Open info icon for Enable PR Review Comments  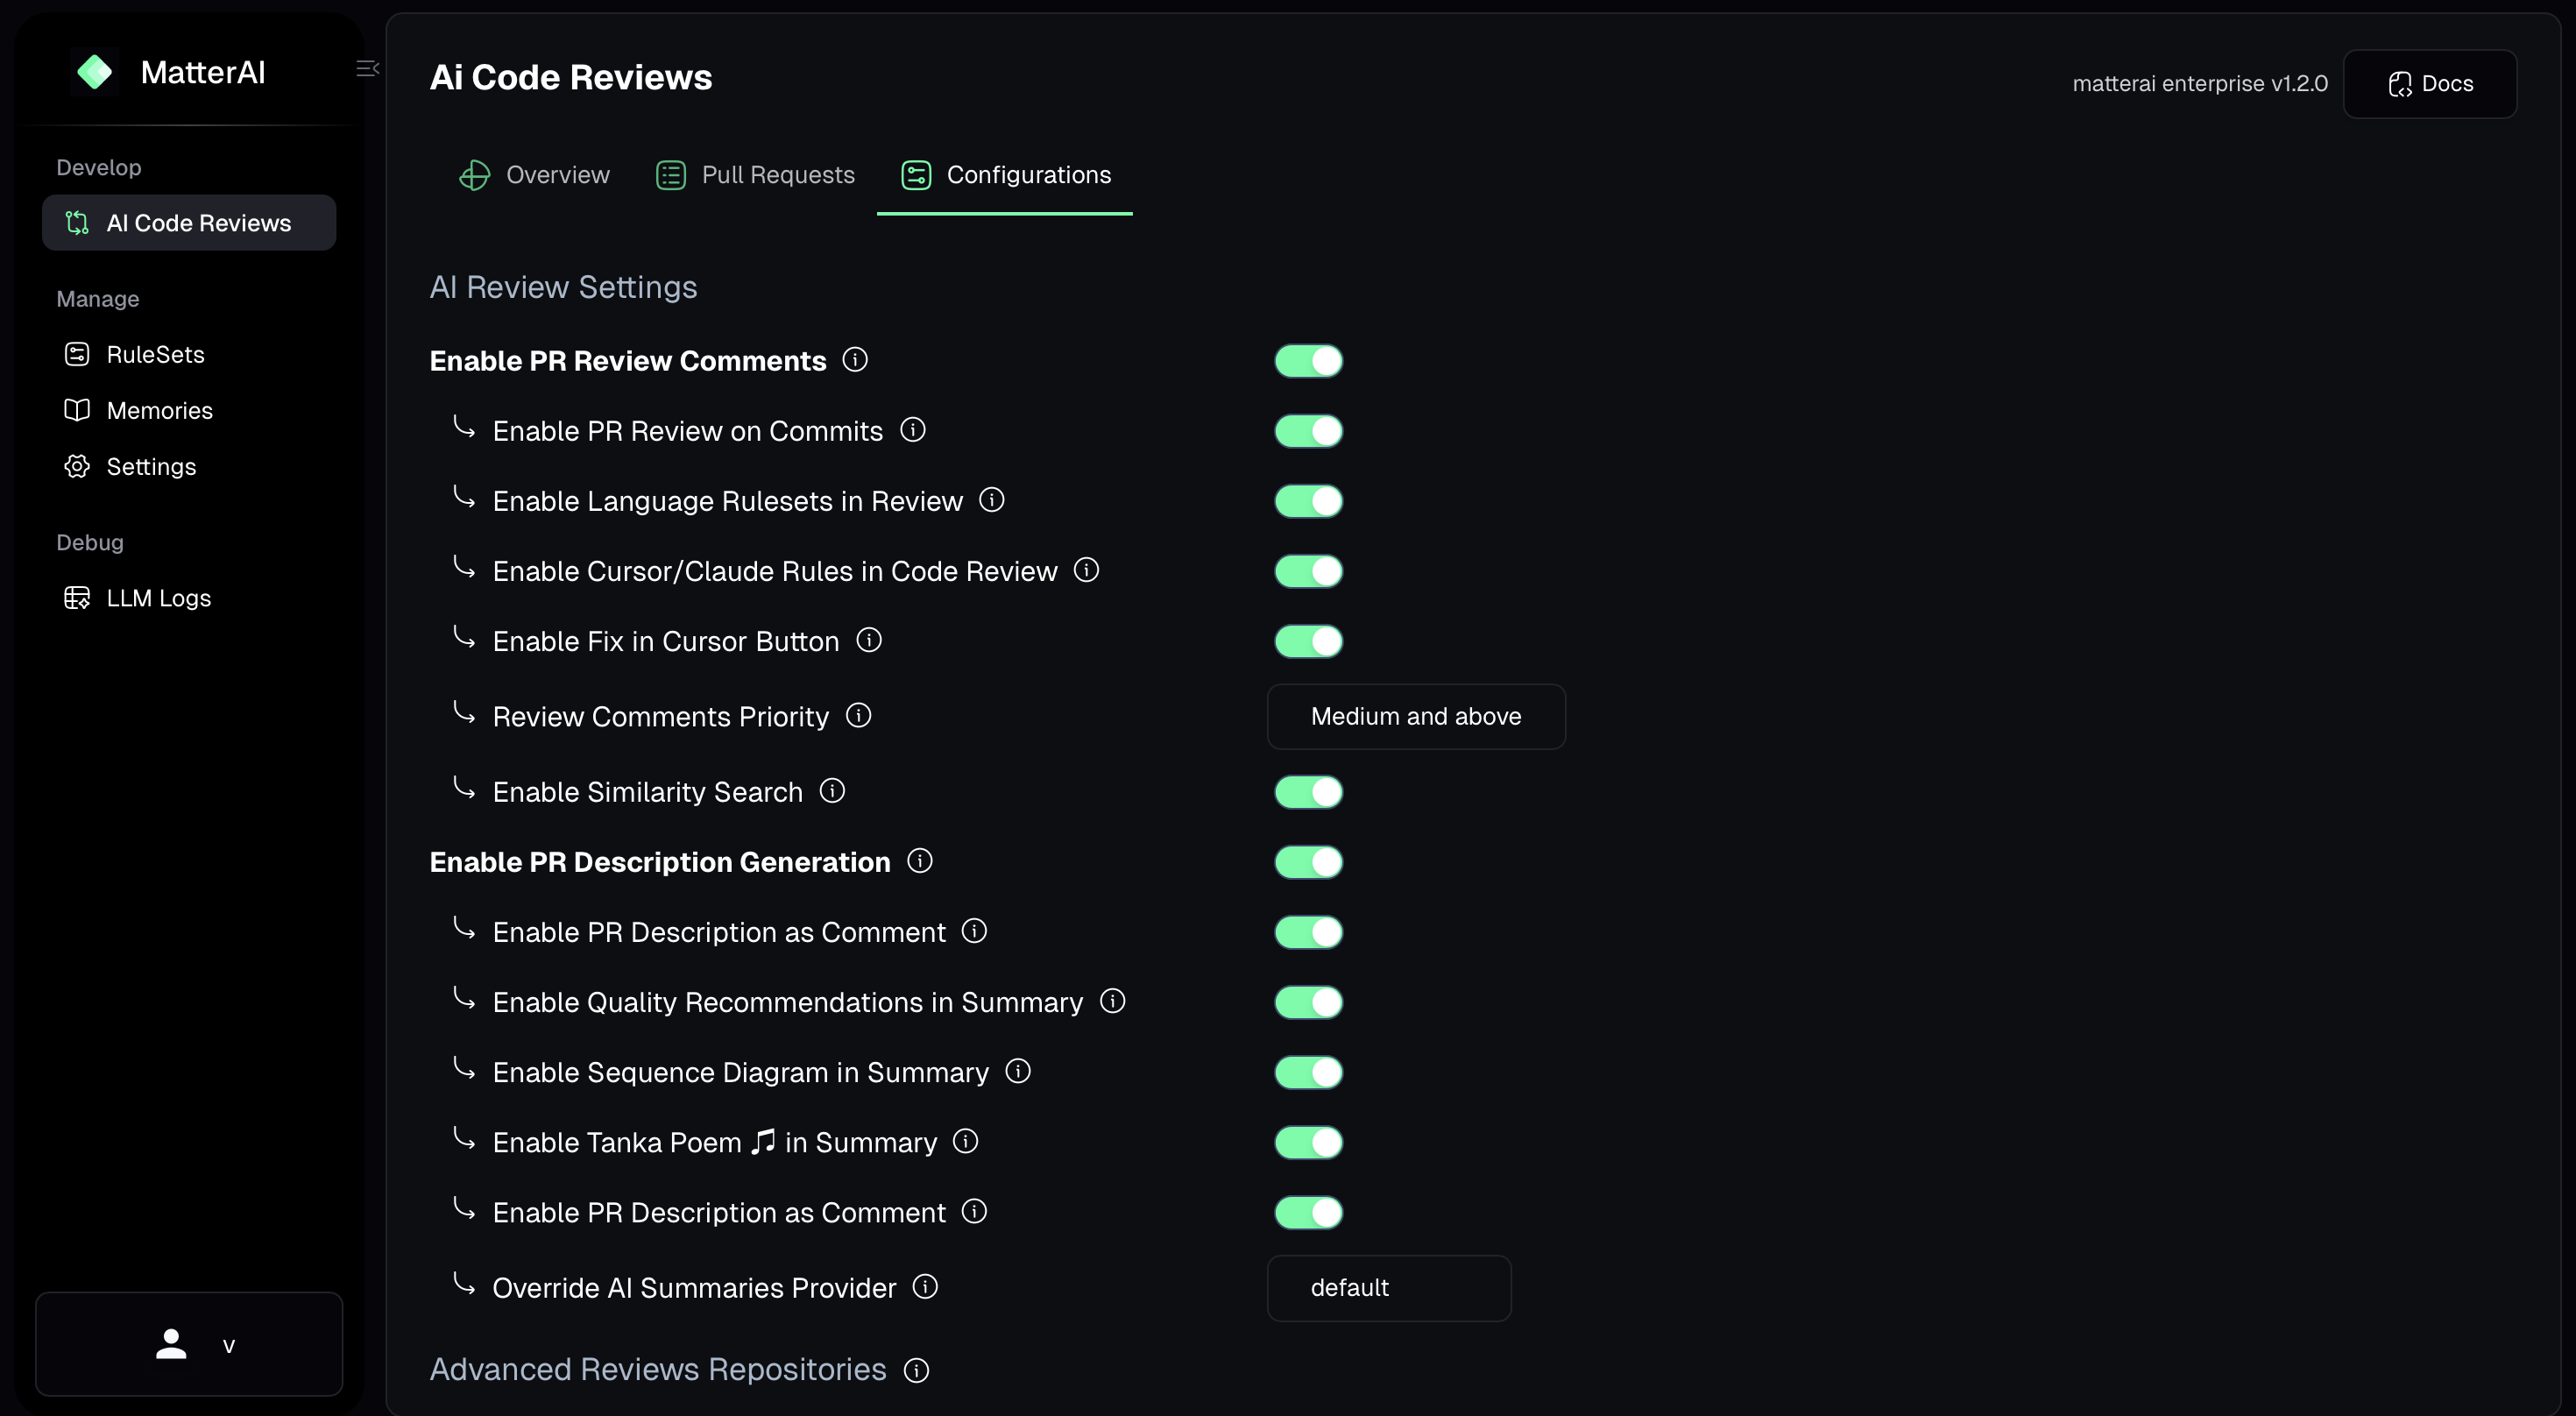pos(855,359)
